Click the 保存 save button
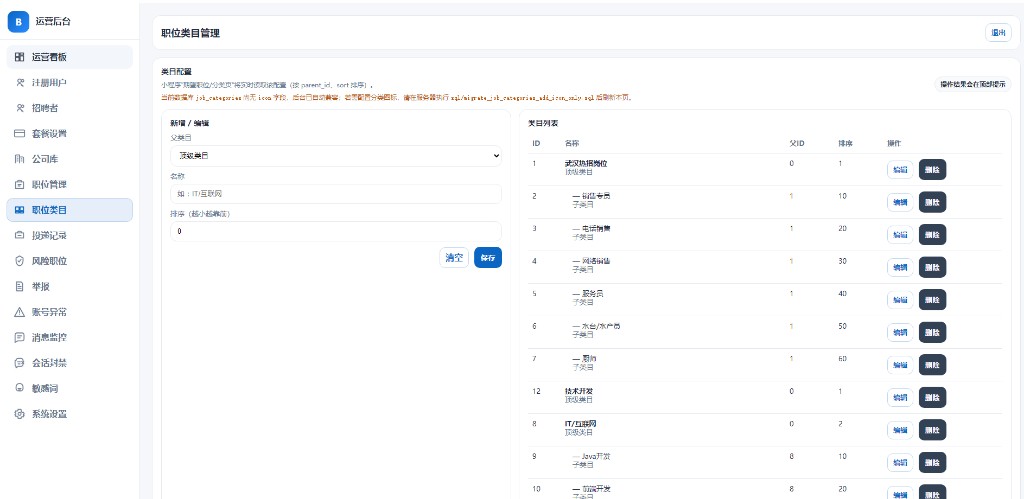Image resolution: width=1024 pixels, height=499 pixels. (x=488, y=257)
